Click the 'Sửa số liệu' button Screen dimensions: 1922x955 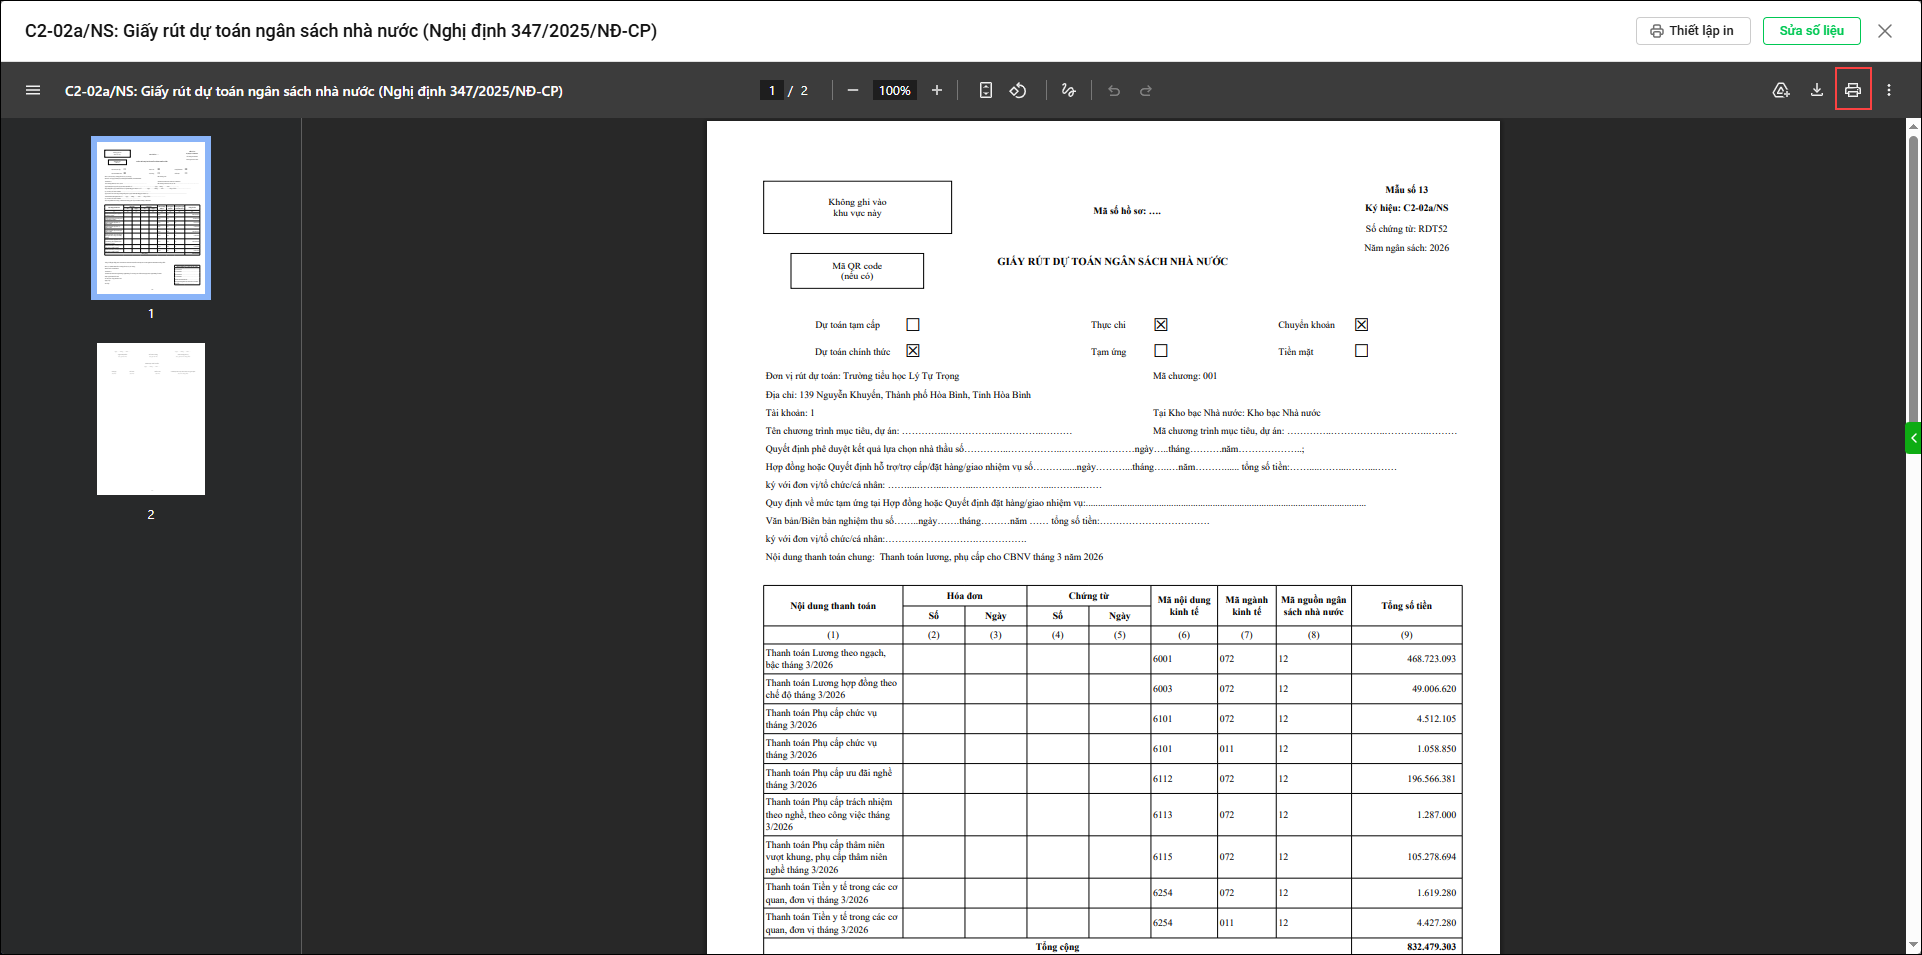point(1811,31)
